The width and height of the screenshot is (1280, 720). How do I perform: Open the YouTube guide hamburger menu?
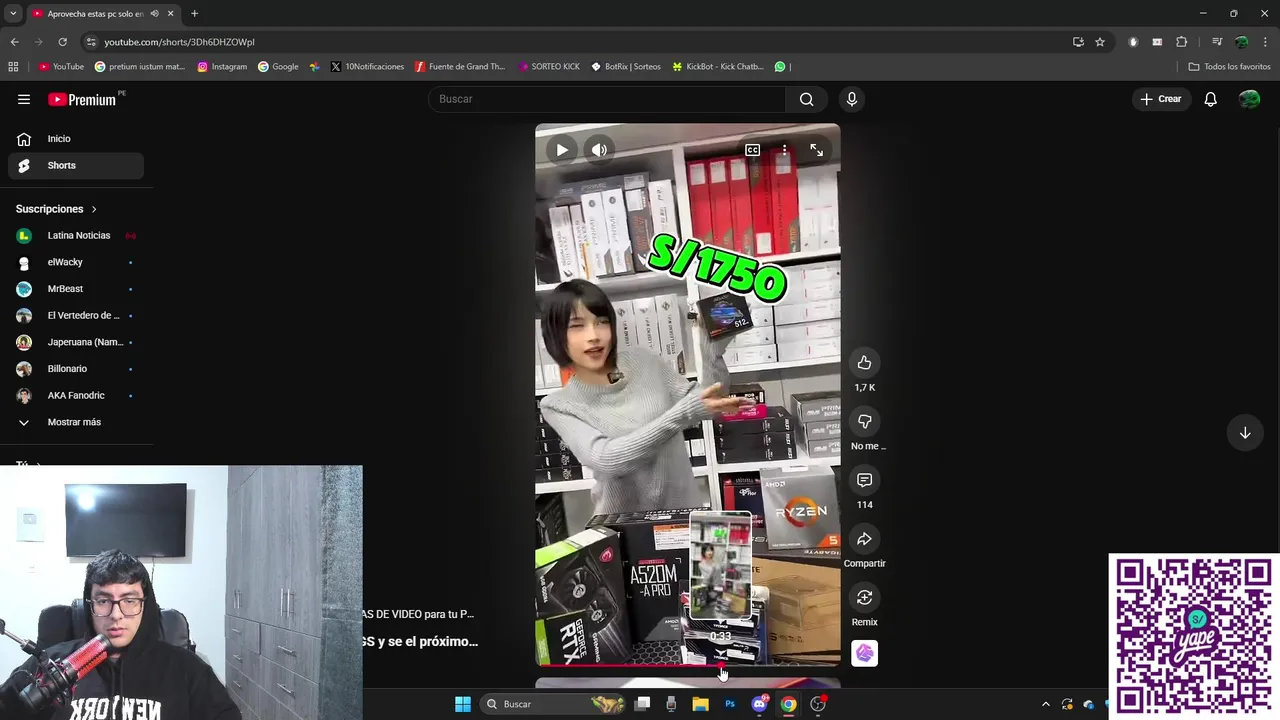click(24, 99)
